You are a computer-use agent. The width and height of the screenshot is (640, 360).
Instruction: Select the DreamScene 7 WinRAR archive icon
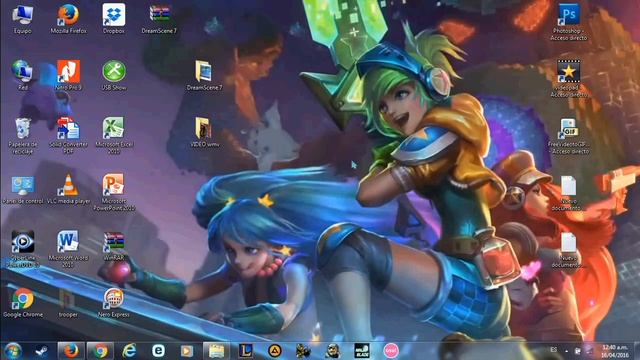pos(159,19)
